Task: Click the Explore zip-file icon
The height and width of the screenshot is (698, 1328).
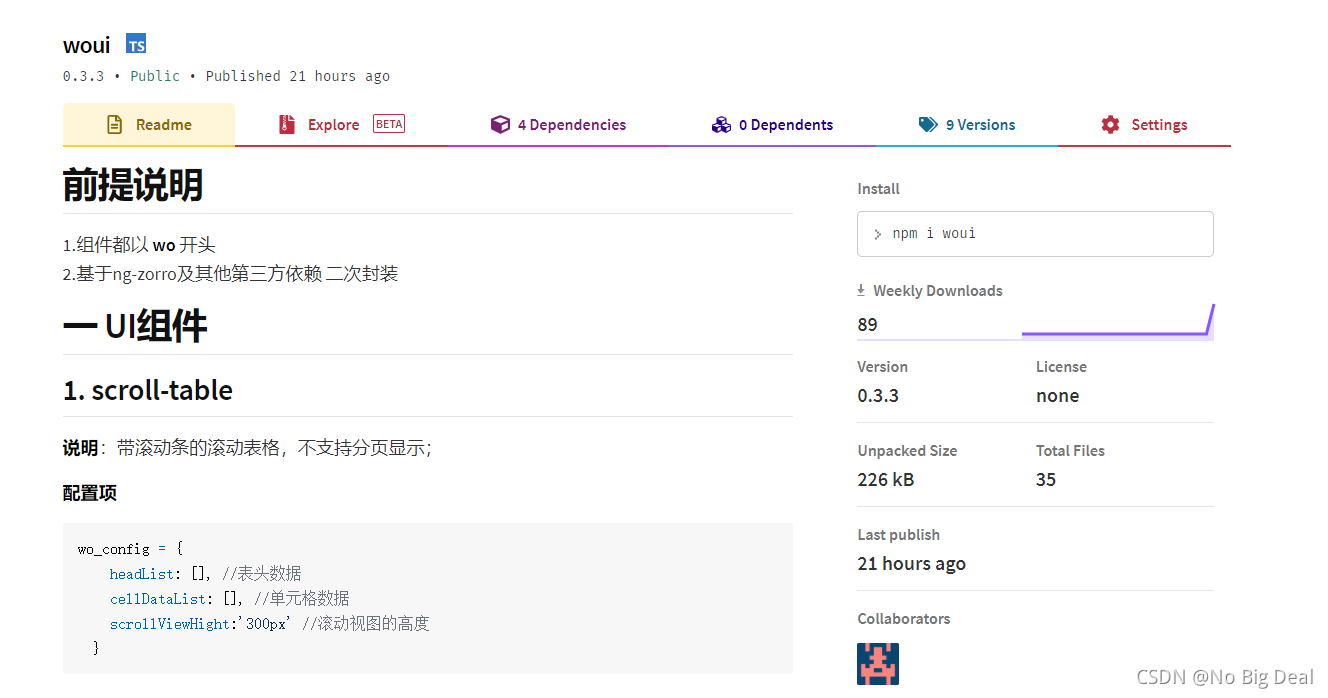Action: click(287, 125)
